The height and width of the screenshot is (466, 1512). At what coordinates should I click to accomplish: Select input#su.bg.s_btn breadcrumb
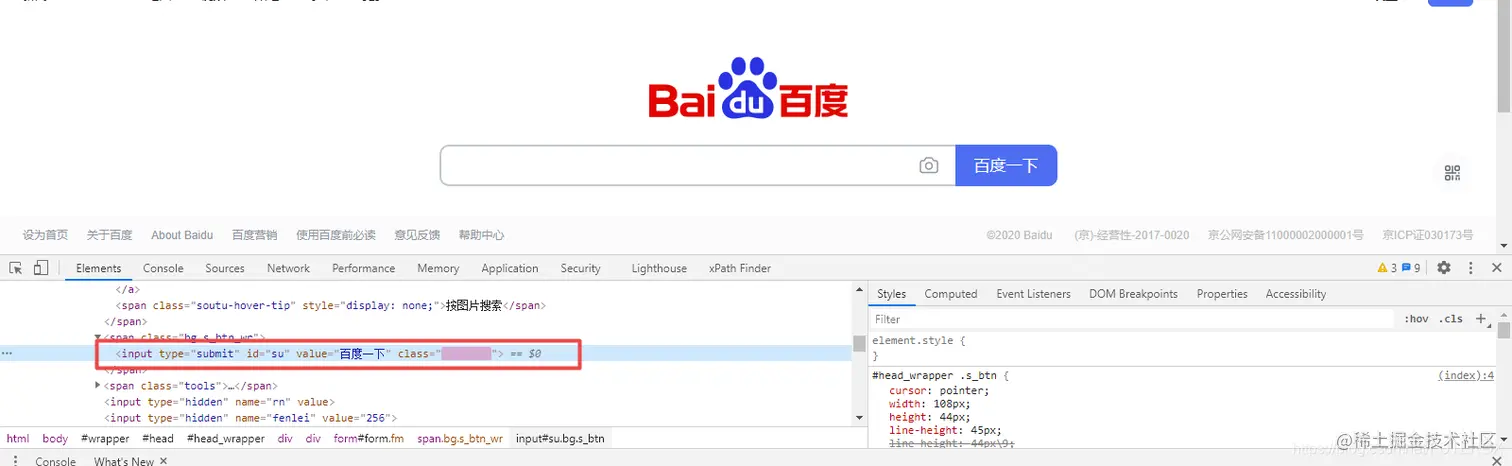[560, 438]
